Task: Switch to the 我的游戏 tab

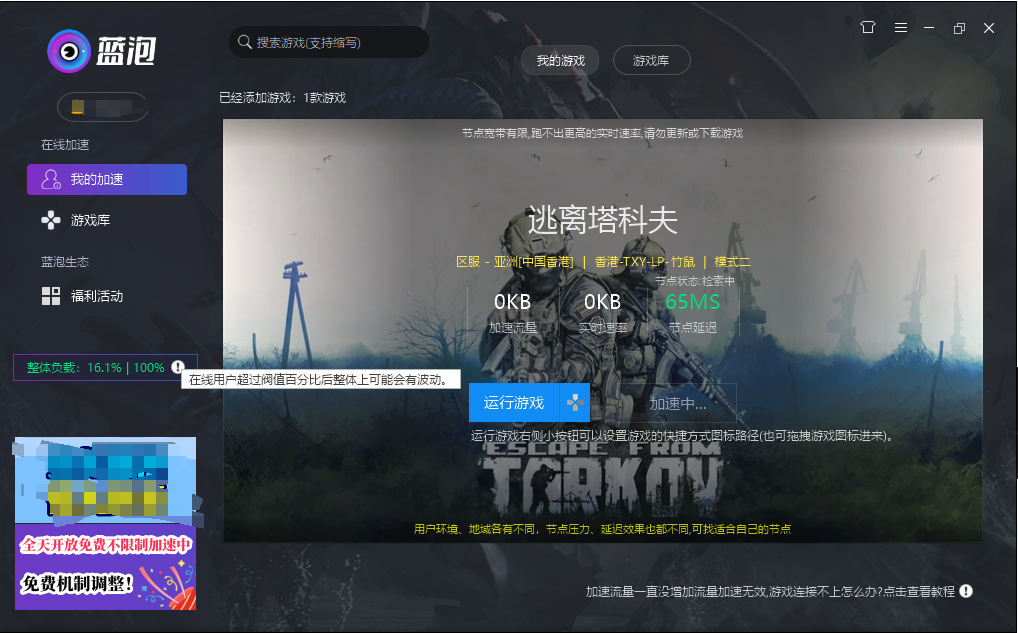Action: click(x=560, y=60)
